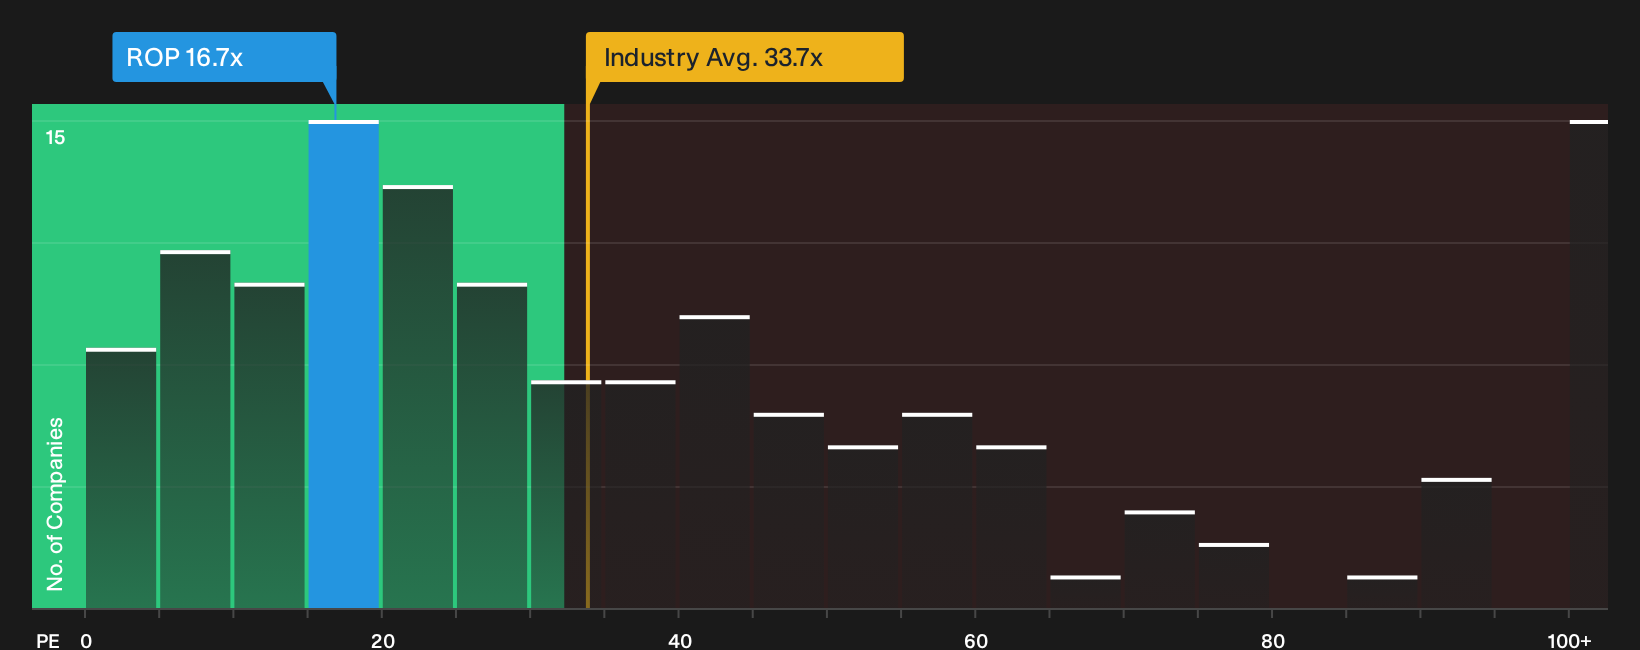Click the x-axis tick label '0'
The height and width of the screenshot is (650, 1640).
point(86,640)
